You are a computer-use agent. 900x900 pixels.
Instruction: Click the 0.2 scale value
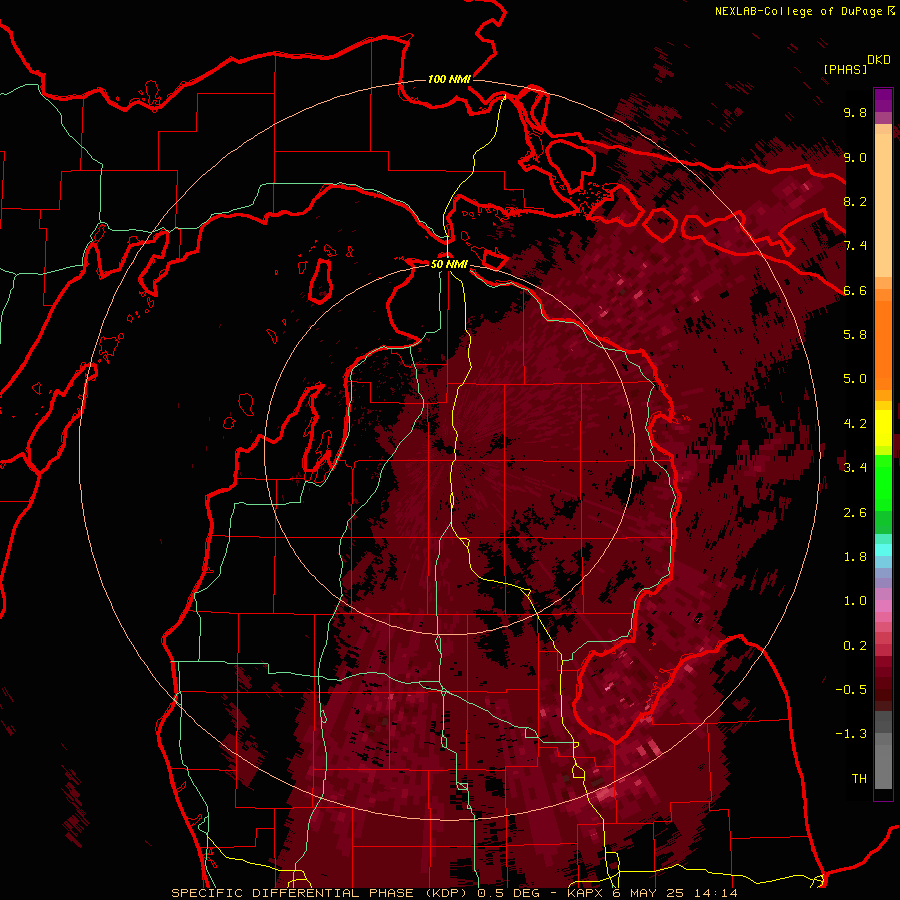point(855,646)
